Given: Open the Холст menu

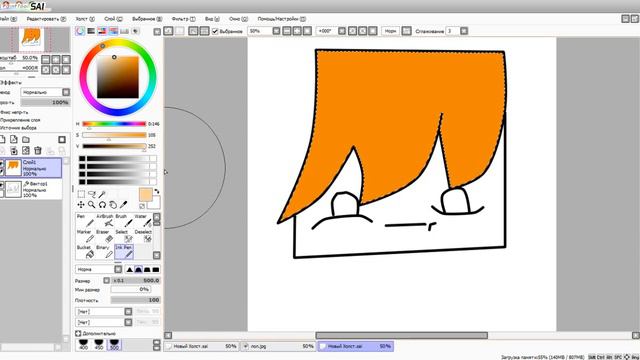Looking at the screenshot, I should [85, 19].
